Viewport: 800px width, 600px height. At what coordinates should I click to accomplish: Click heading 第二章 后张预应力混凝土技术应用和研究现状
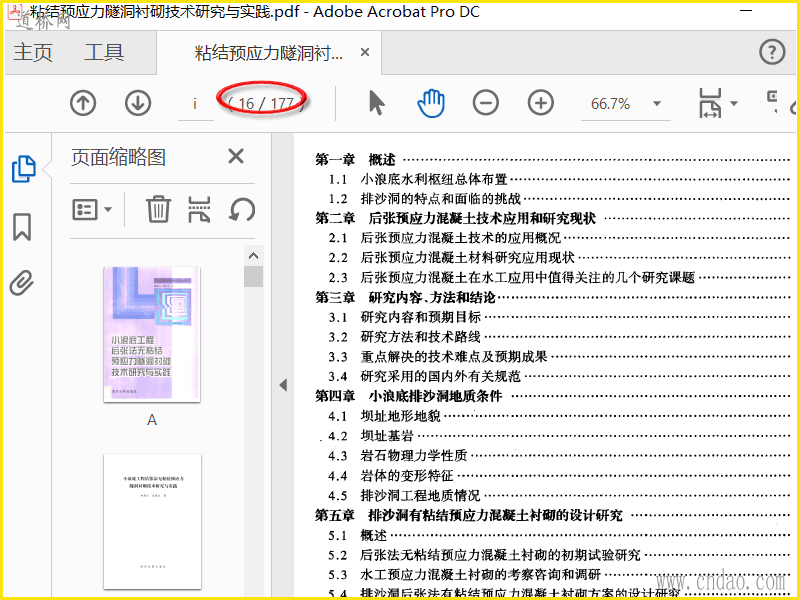[x=456, y=218]
